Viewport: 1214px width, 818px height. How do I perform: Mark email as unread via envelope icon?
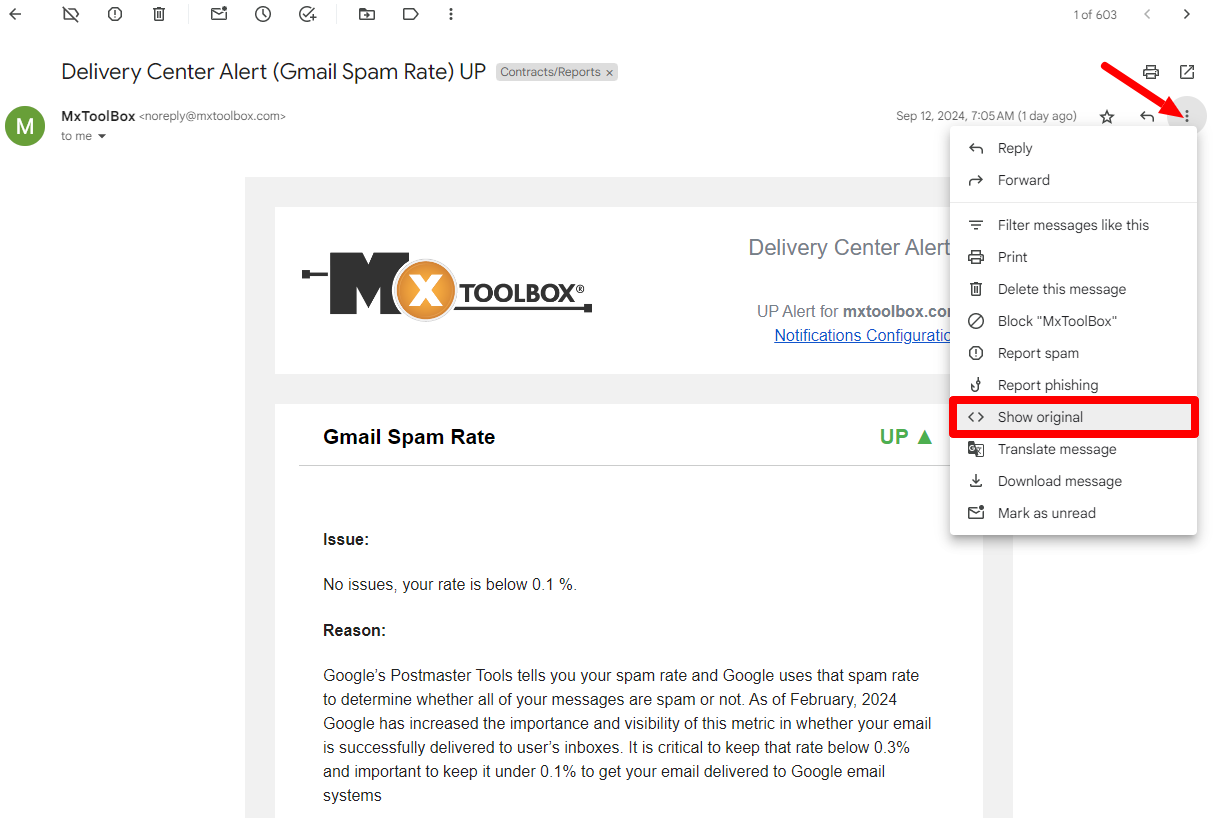pos(218,14)
